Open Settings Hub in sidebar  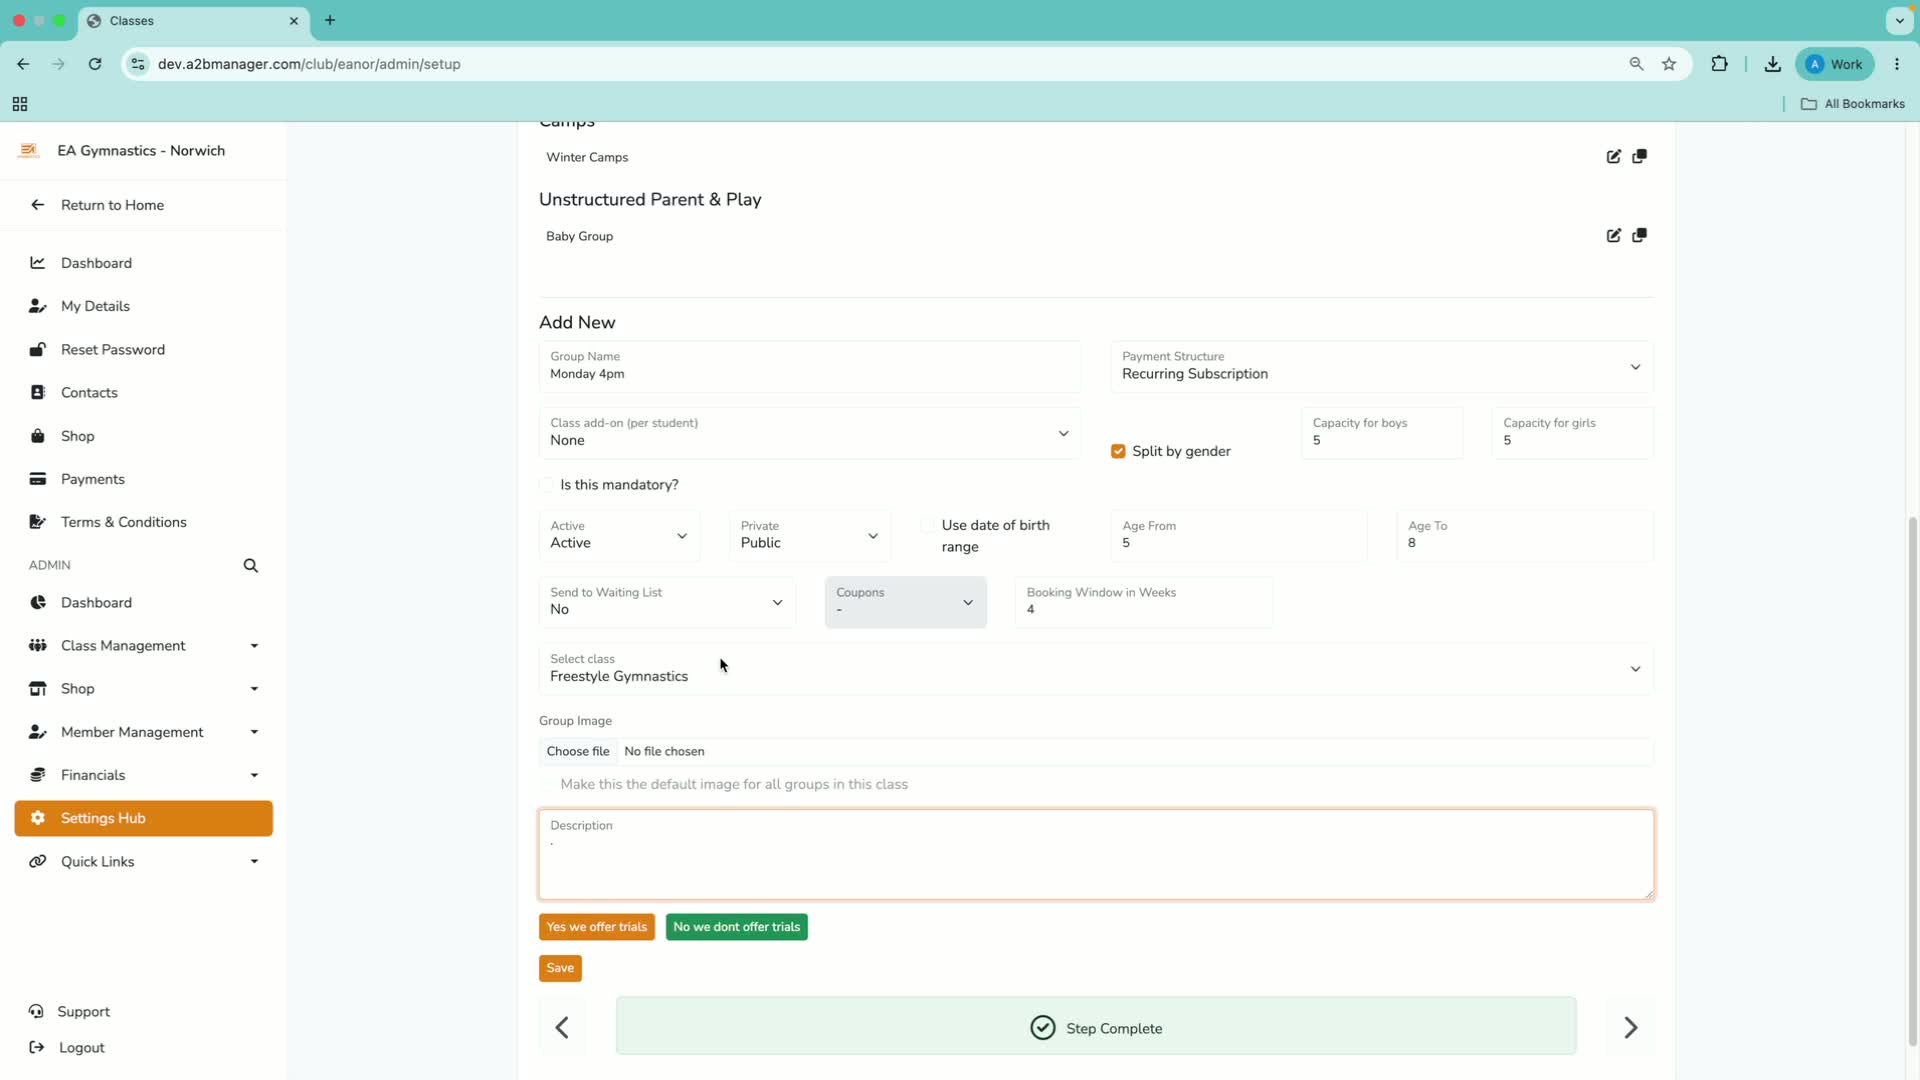[x=144, y=819]
